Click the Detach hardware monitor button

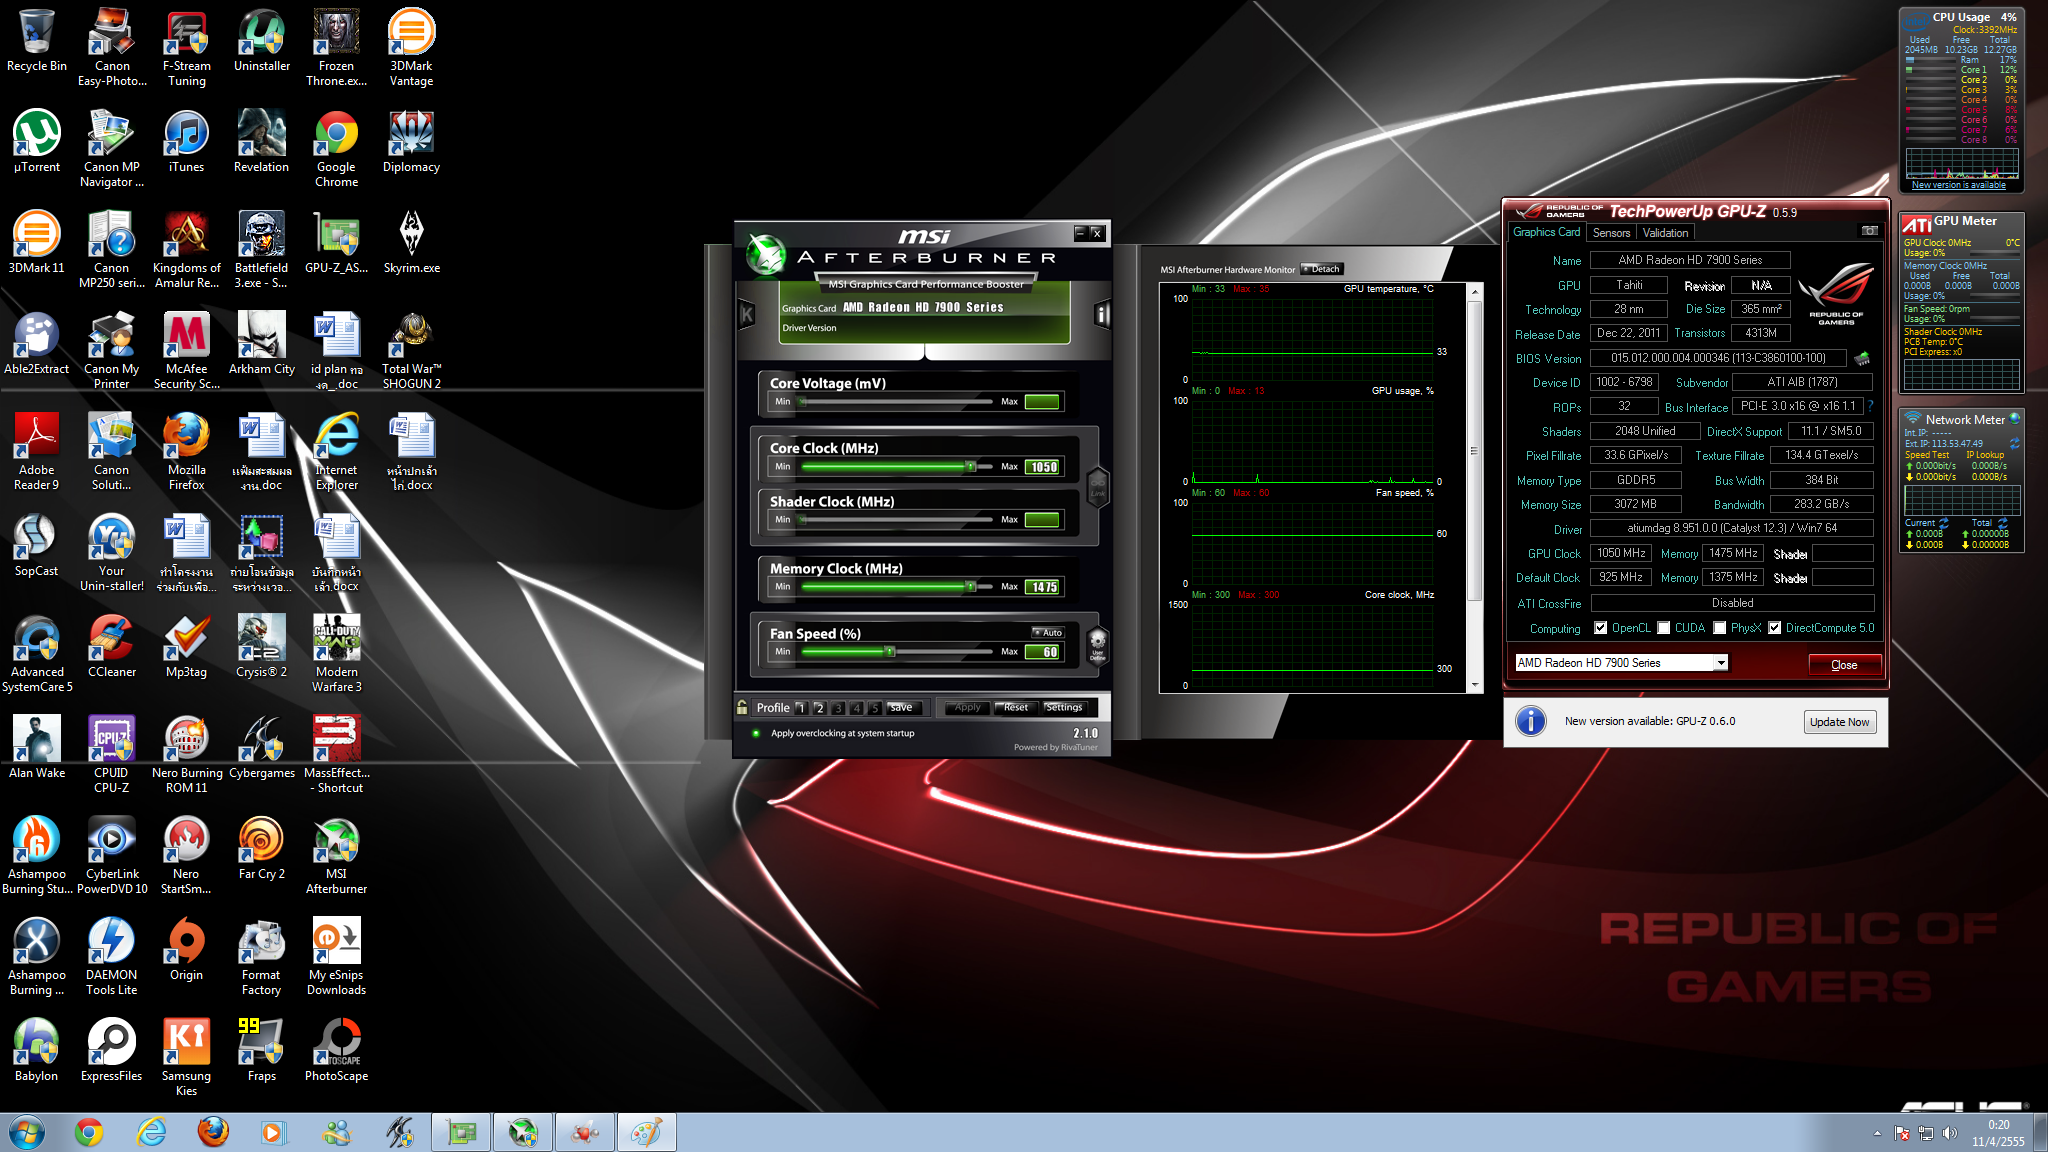click(x=1322, y=269)
